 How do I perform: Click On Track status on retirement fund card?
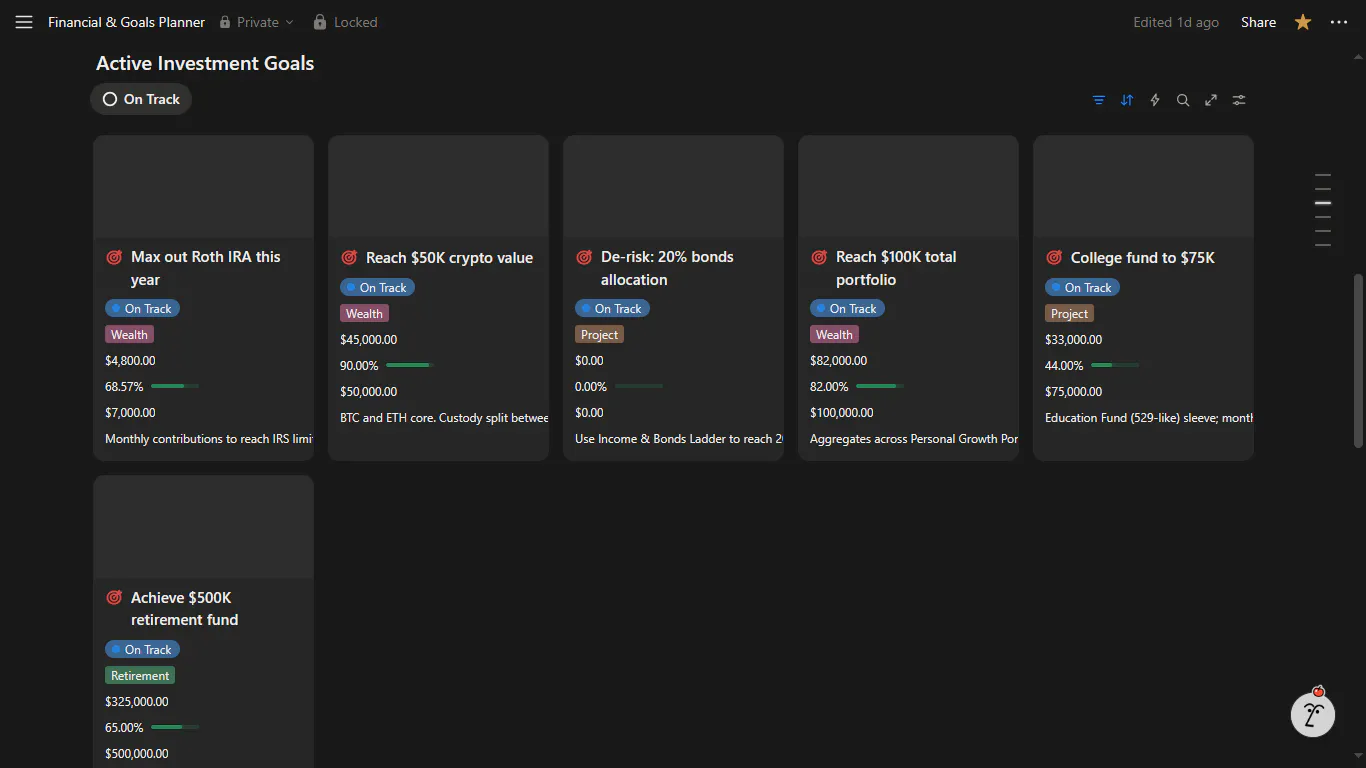(142, 650)
